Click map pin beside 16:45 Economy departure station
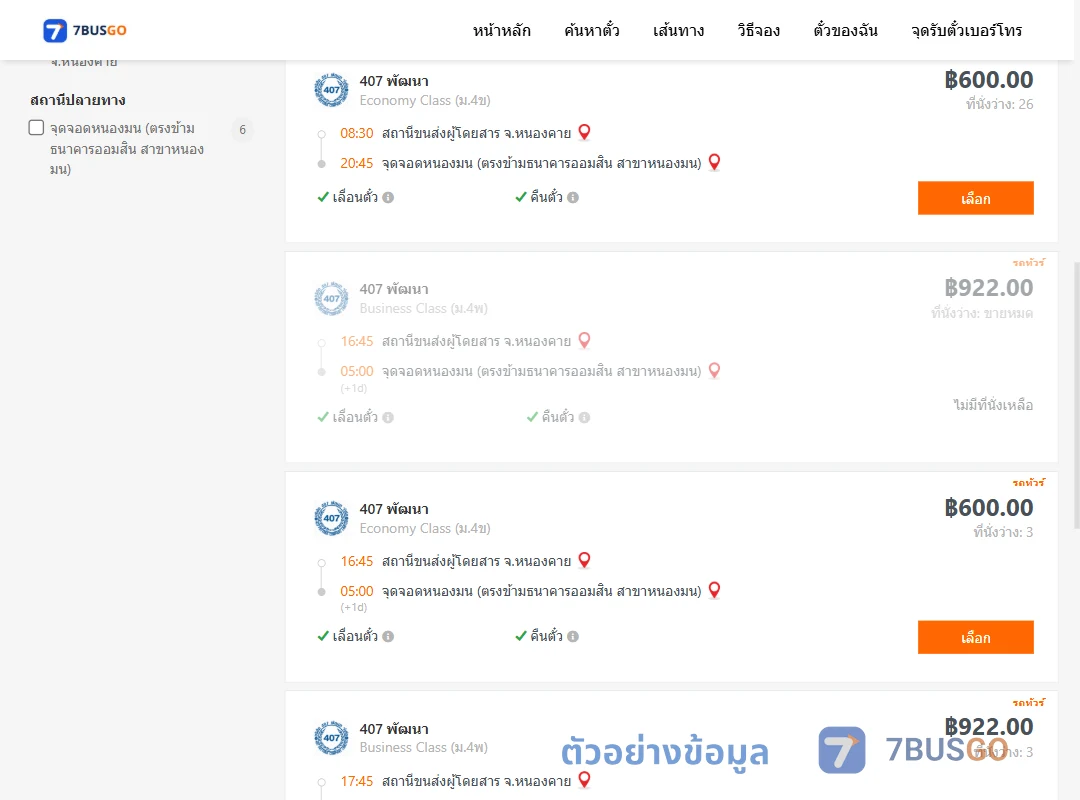The height and width of the screenshot is (800, 1080). [x=584, y=560]
